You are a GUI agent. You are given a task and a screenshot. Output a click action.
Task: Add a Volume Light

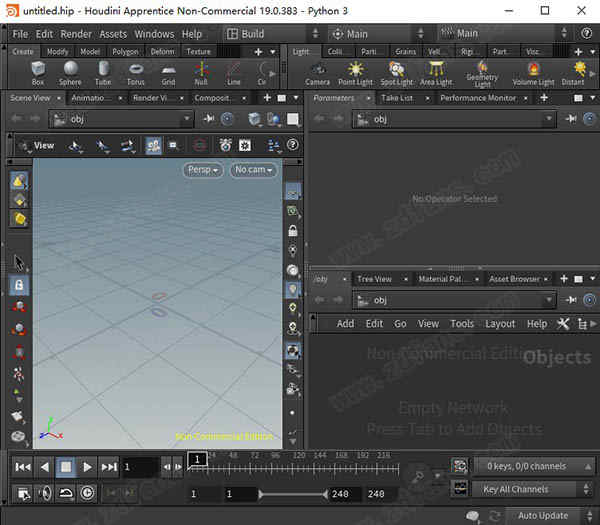click(533, 73)
